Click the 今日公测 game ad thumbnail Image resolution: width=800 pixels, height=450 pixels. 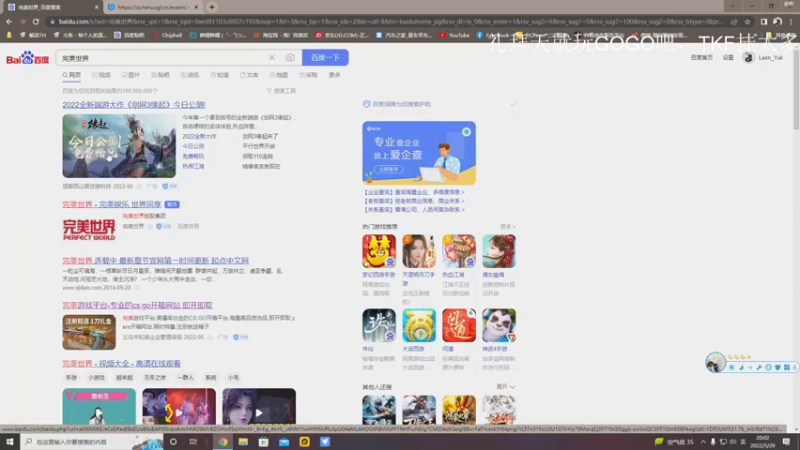tap(119, 146)
